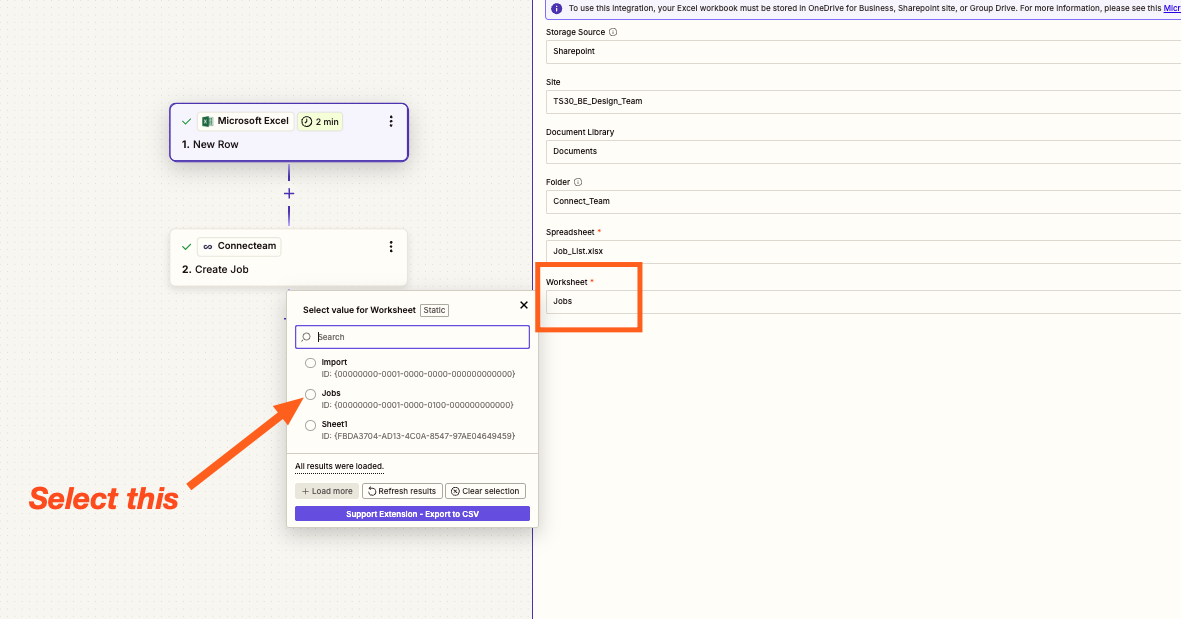Image resolution: width=1181 pixels, height=619 pixels.
Task: Open the Worksheet dropdown showing Jobs
Action: [x=863, y=301]
